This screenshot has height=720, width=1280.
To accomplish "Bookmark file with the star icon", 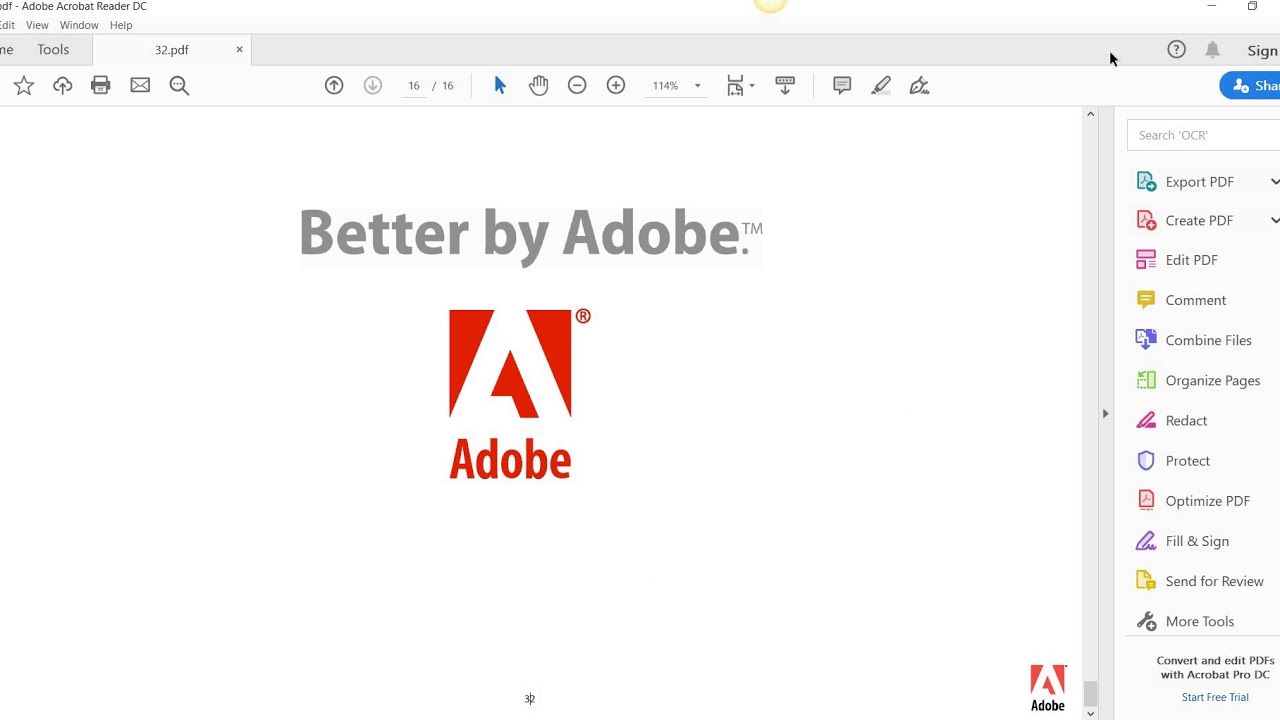I will [x=24, y=86].
